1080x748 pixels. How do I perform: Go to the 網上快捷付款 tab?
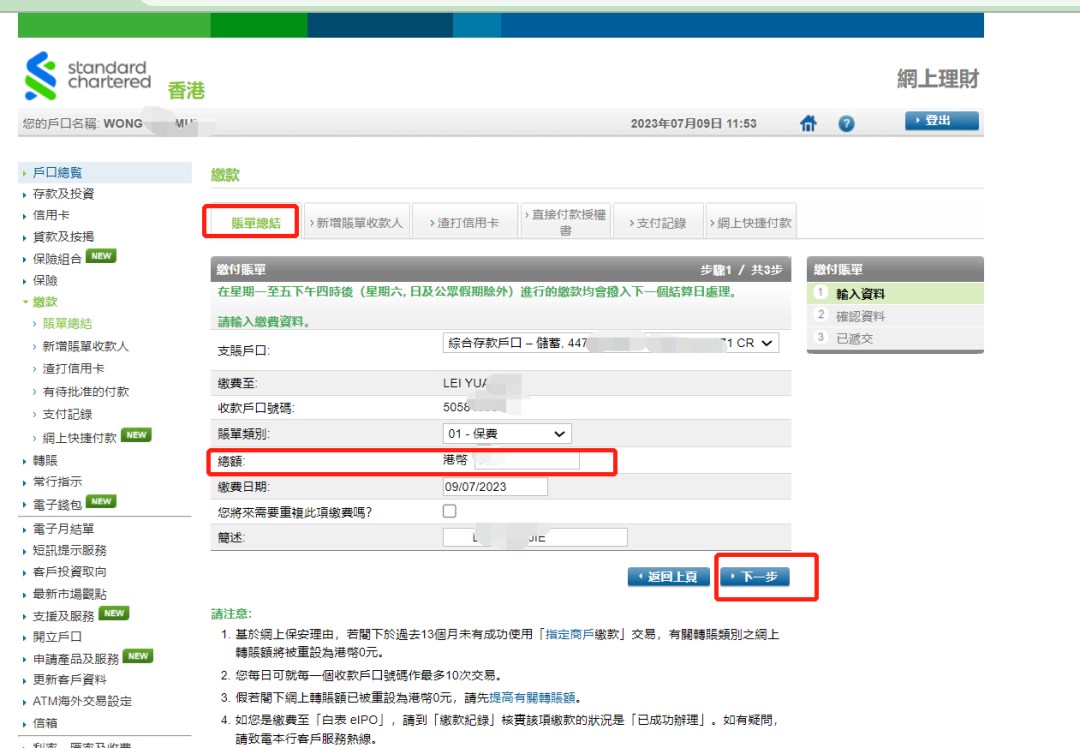click(752, 223)
